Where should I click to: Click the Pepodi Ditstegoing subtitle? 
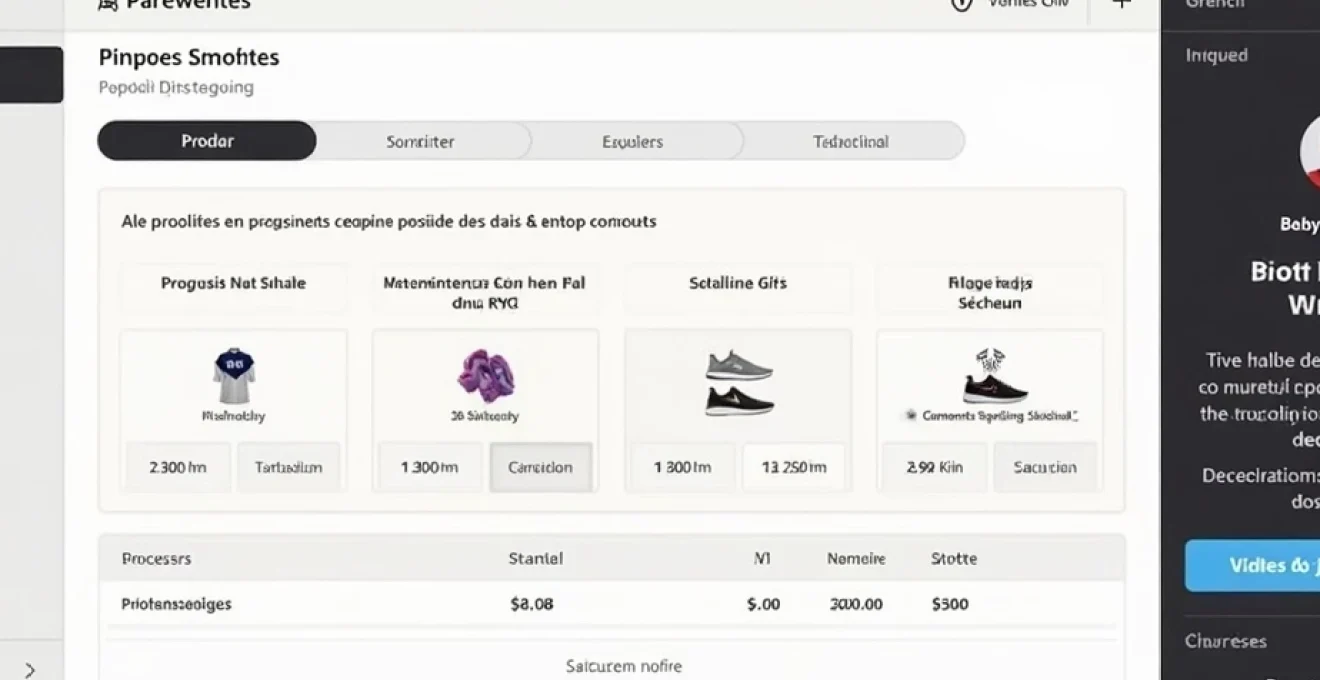(x=176, y=87)
